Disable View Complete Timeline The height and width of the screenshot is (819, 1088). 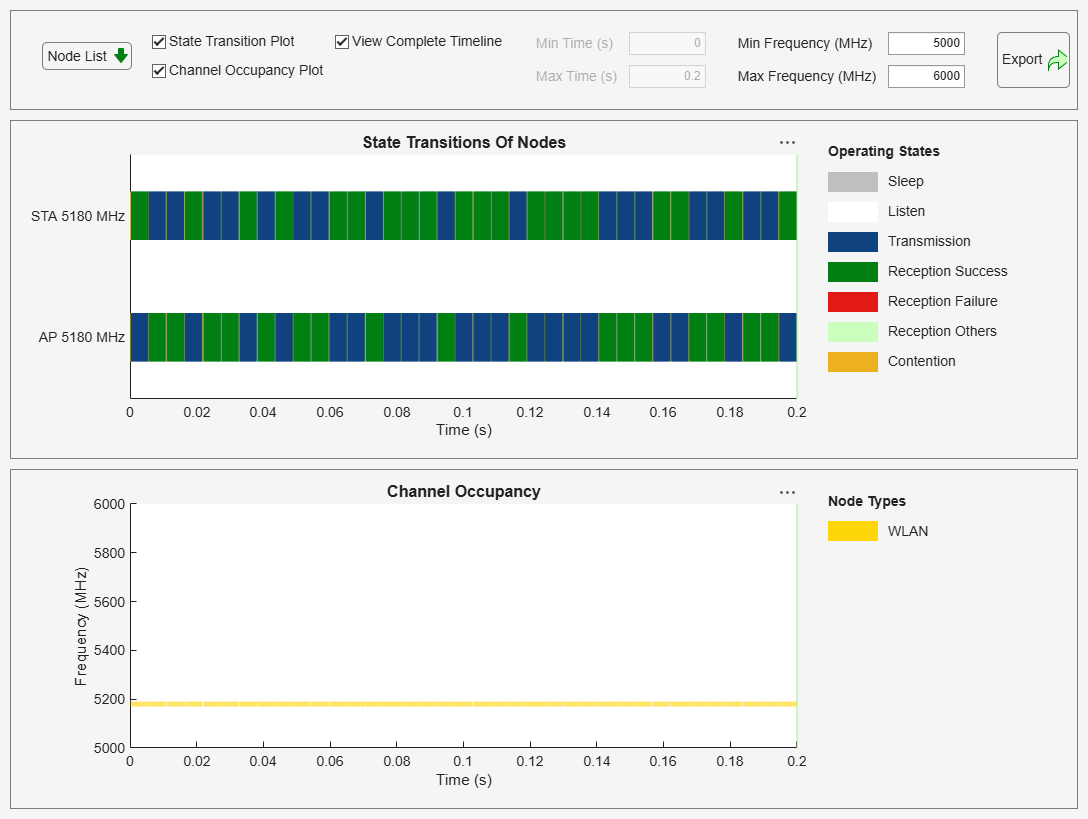click(x=340, y=41)
